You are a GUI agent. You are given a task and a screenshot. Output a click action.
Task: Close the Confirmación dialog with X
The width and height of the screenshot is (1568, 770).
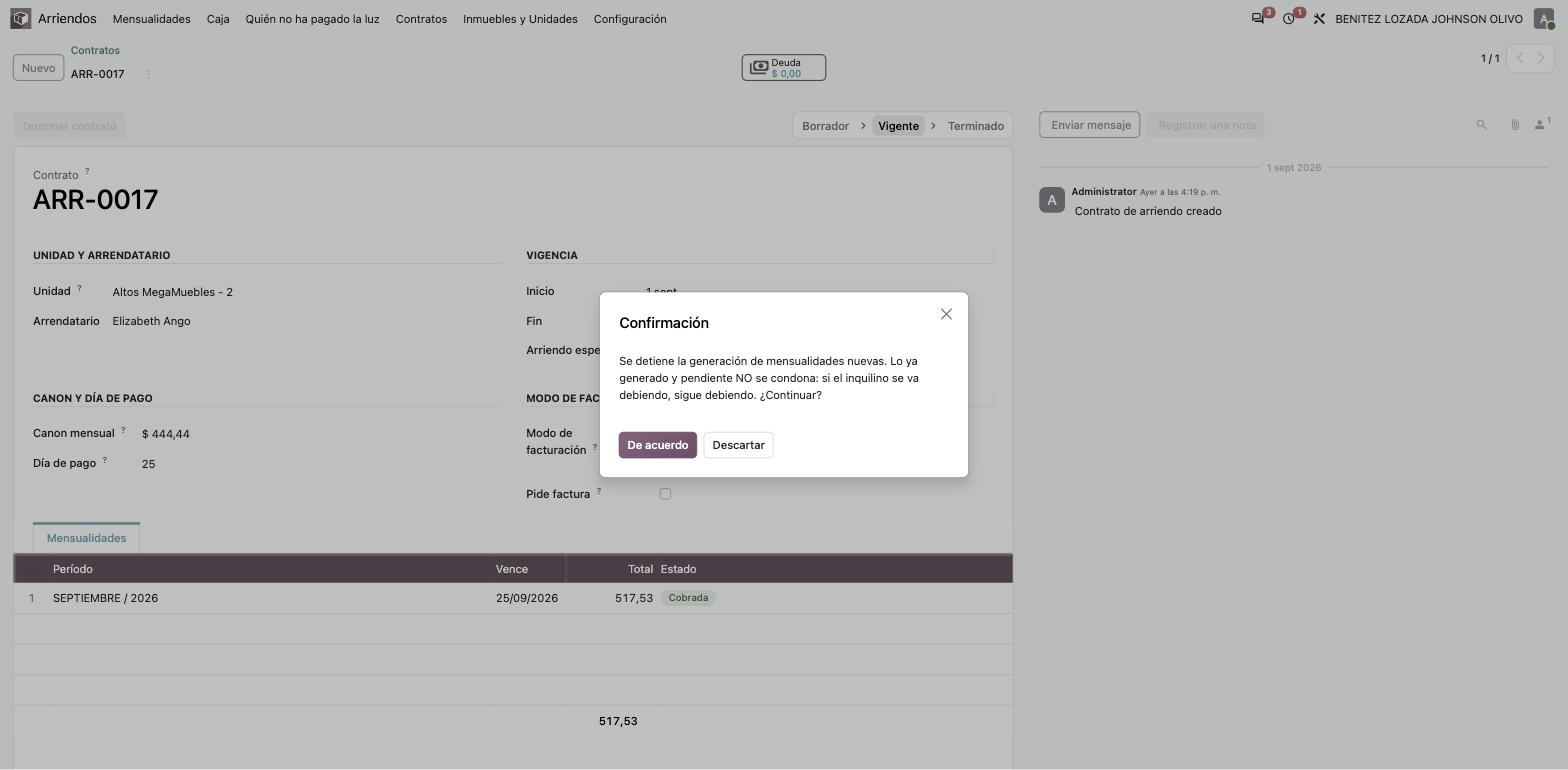click(946, 314)
